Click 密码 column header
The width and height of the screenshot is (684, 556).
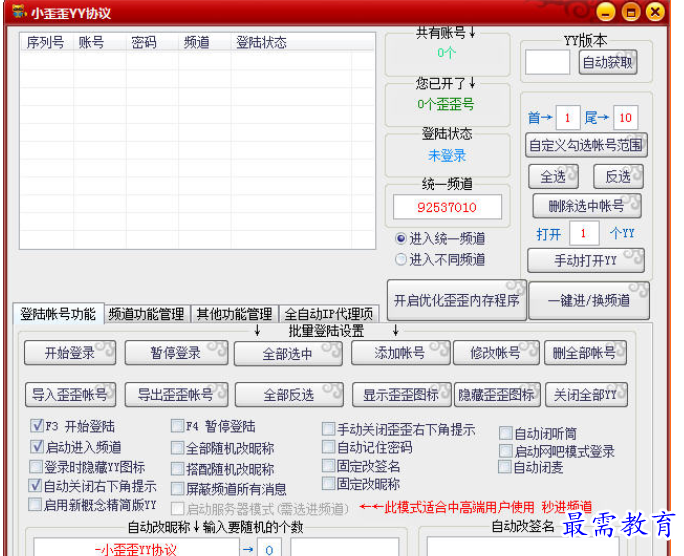[x=152, y=42]
